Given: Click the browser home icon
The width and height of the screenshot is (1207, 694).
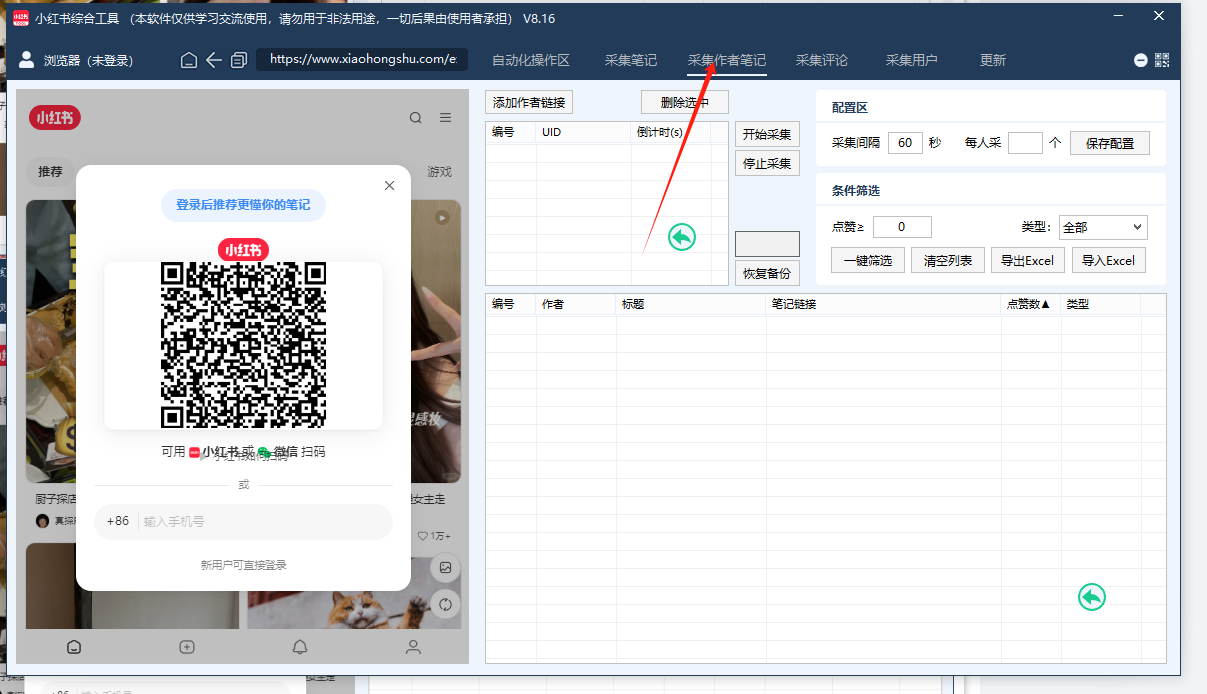Looking at the screenshot, I should (x=189, y=60).
